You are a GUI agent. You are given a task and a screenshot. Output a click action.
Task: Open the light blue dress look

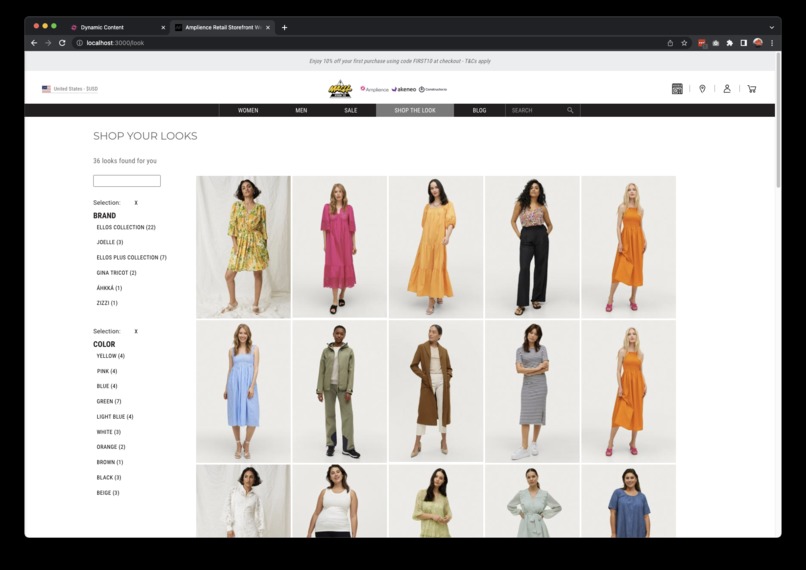[243, 392]
